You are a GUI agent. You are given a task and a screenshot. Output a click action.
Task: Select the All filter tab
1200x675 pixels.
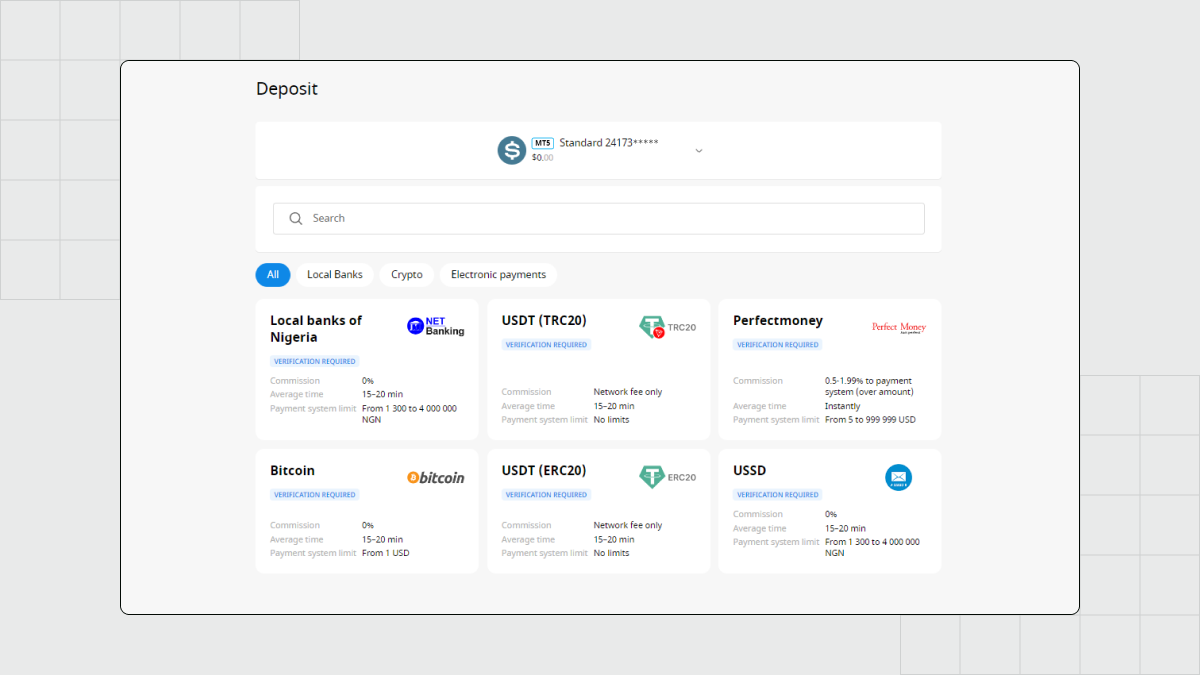pyautogui.click(x=273, y=275)
